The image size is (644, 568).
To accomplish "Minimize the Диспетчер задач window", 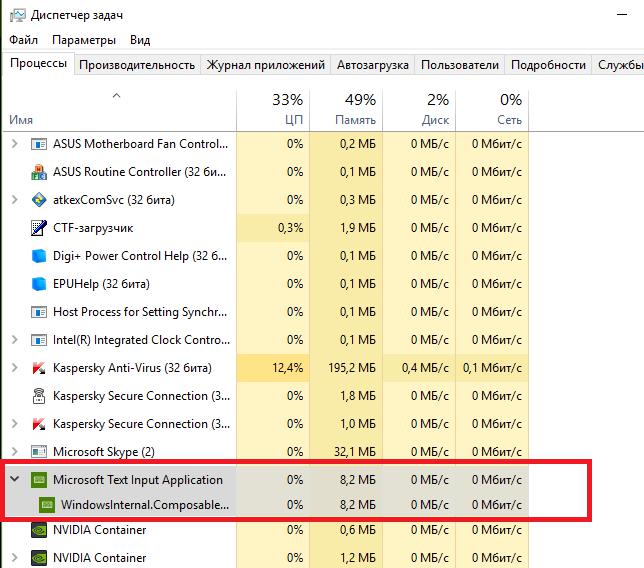I will click(x=622, y=15).
